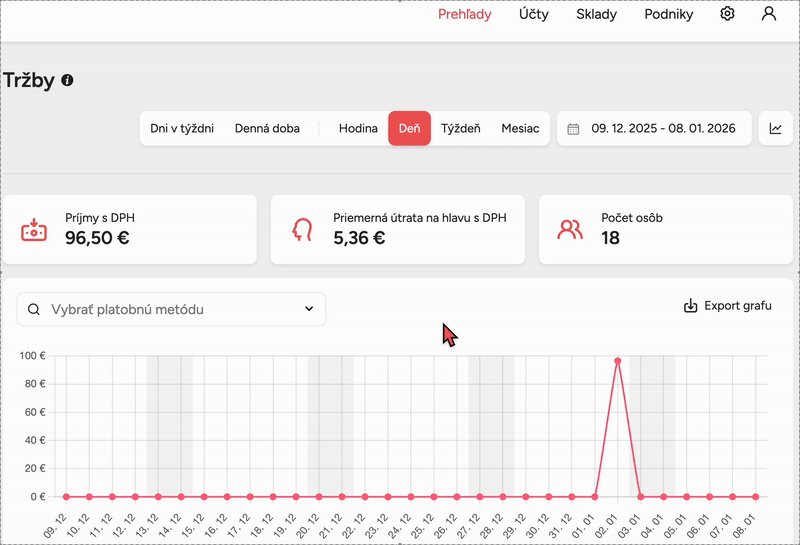Image resolution: width=800 pixels, height=545 pixels.
Task: Click the average spend head icon
Action: (302, 229)
